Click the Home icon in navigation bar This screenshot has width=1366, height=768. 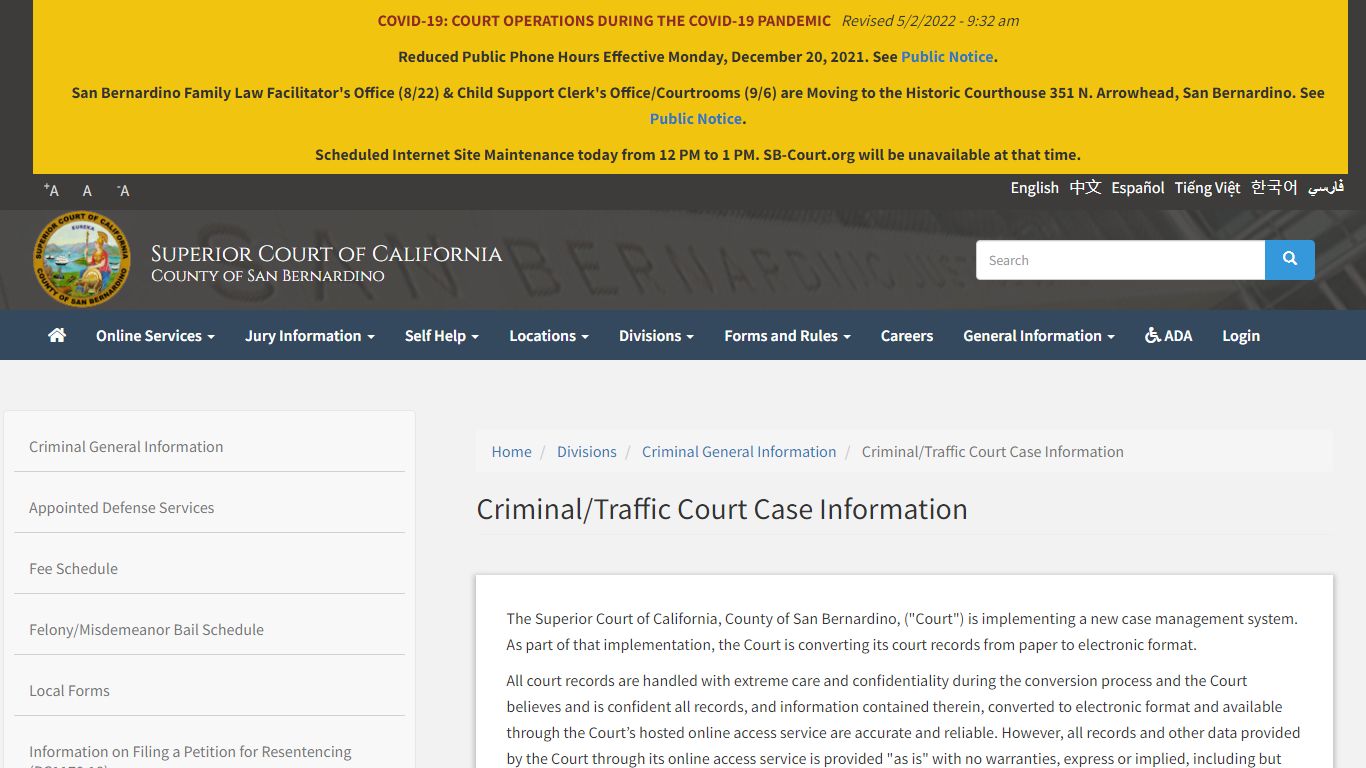pos(57,335)
